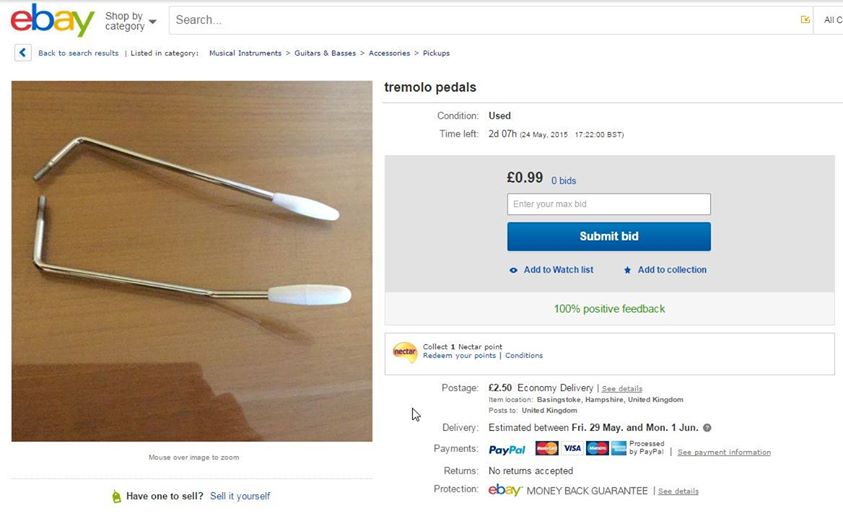The height and width of the screenshot is (516, 843).
Task: Click the 0 bids link
Action: click(x=563, y=181)
